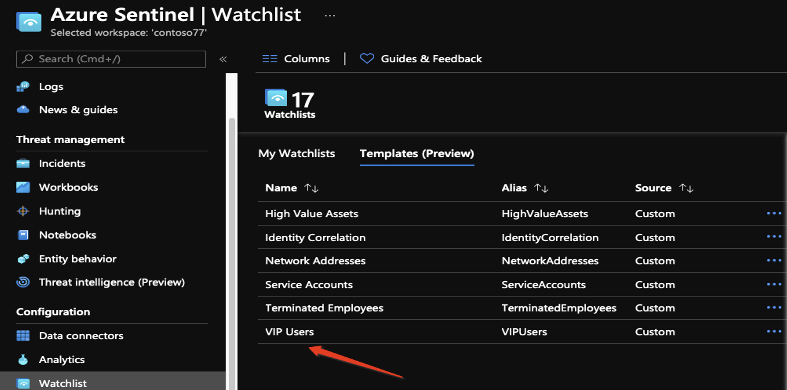Click the Guides & Feedback heart icon
Screen dimensions: 787x390
[367, 59]
